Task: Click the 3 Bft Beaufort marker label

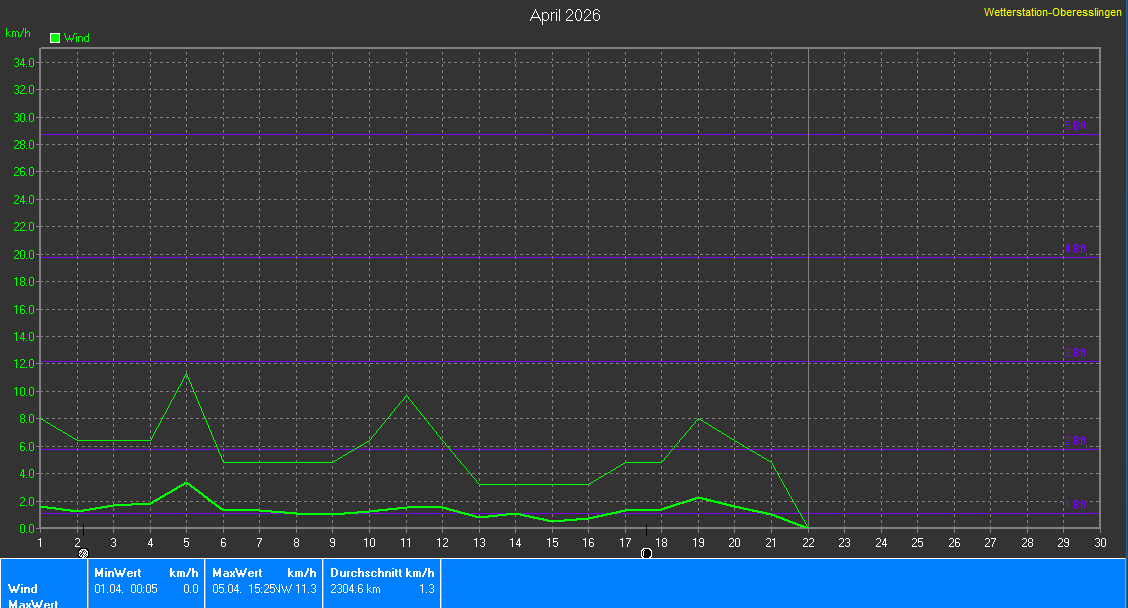Action: click(x=1075, y=353)
